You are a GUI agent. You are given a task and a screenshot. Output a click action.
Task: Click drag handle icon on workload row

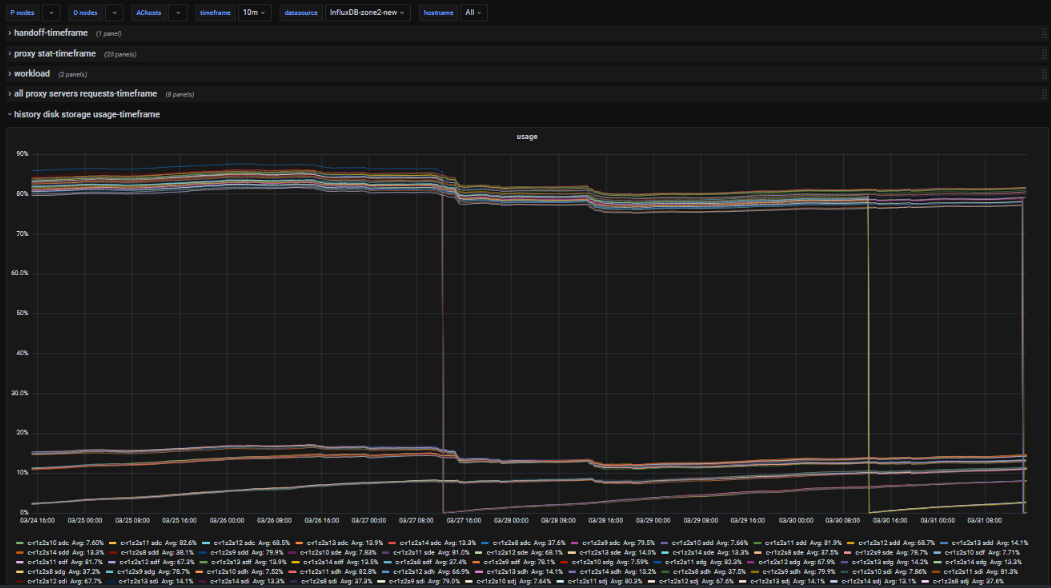[x=1043, y=73]
